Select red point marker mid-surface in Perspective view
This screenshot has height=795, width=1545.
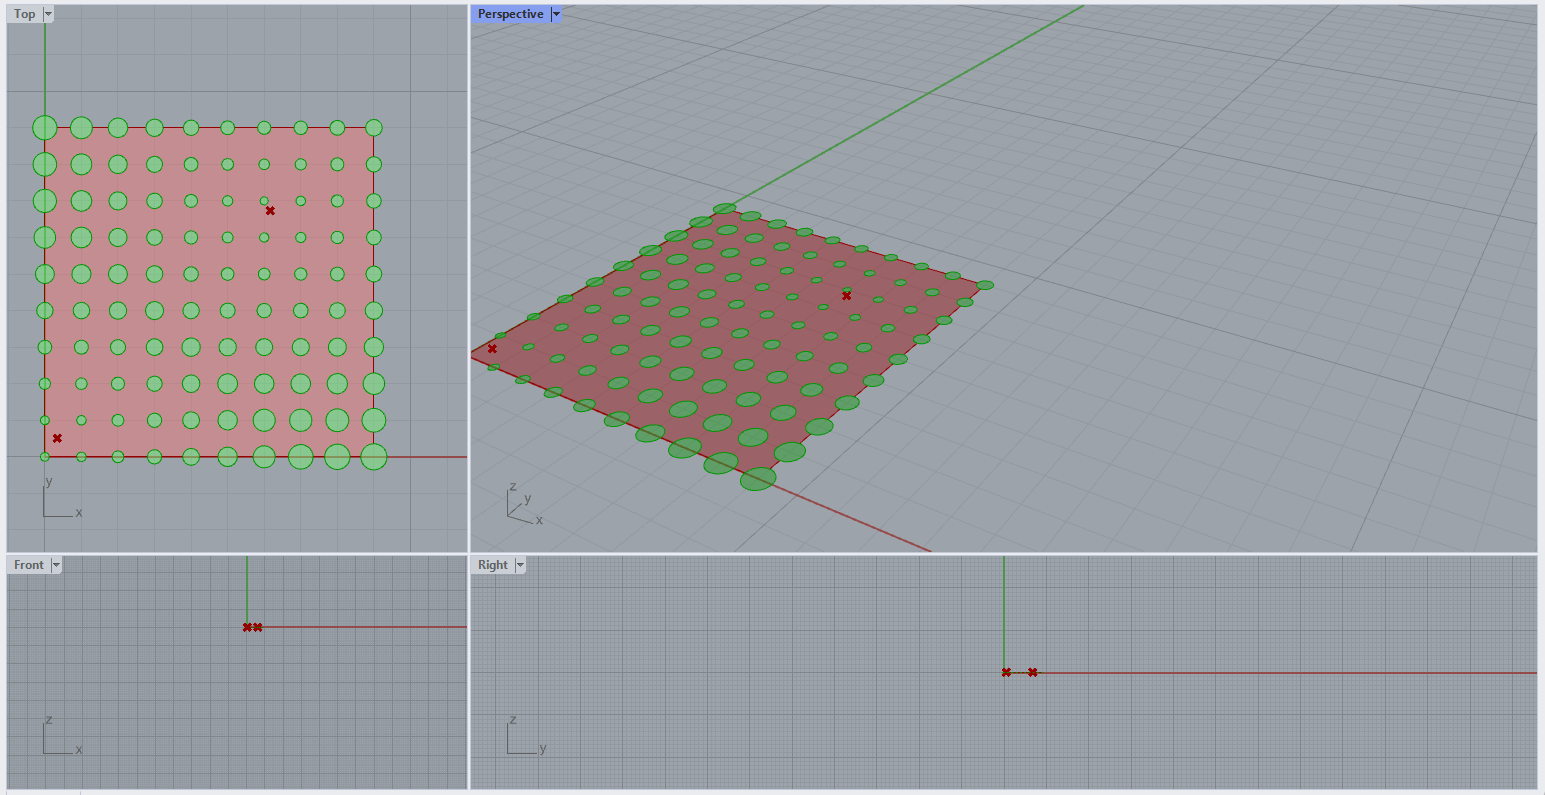tap(847, 295)
